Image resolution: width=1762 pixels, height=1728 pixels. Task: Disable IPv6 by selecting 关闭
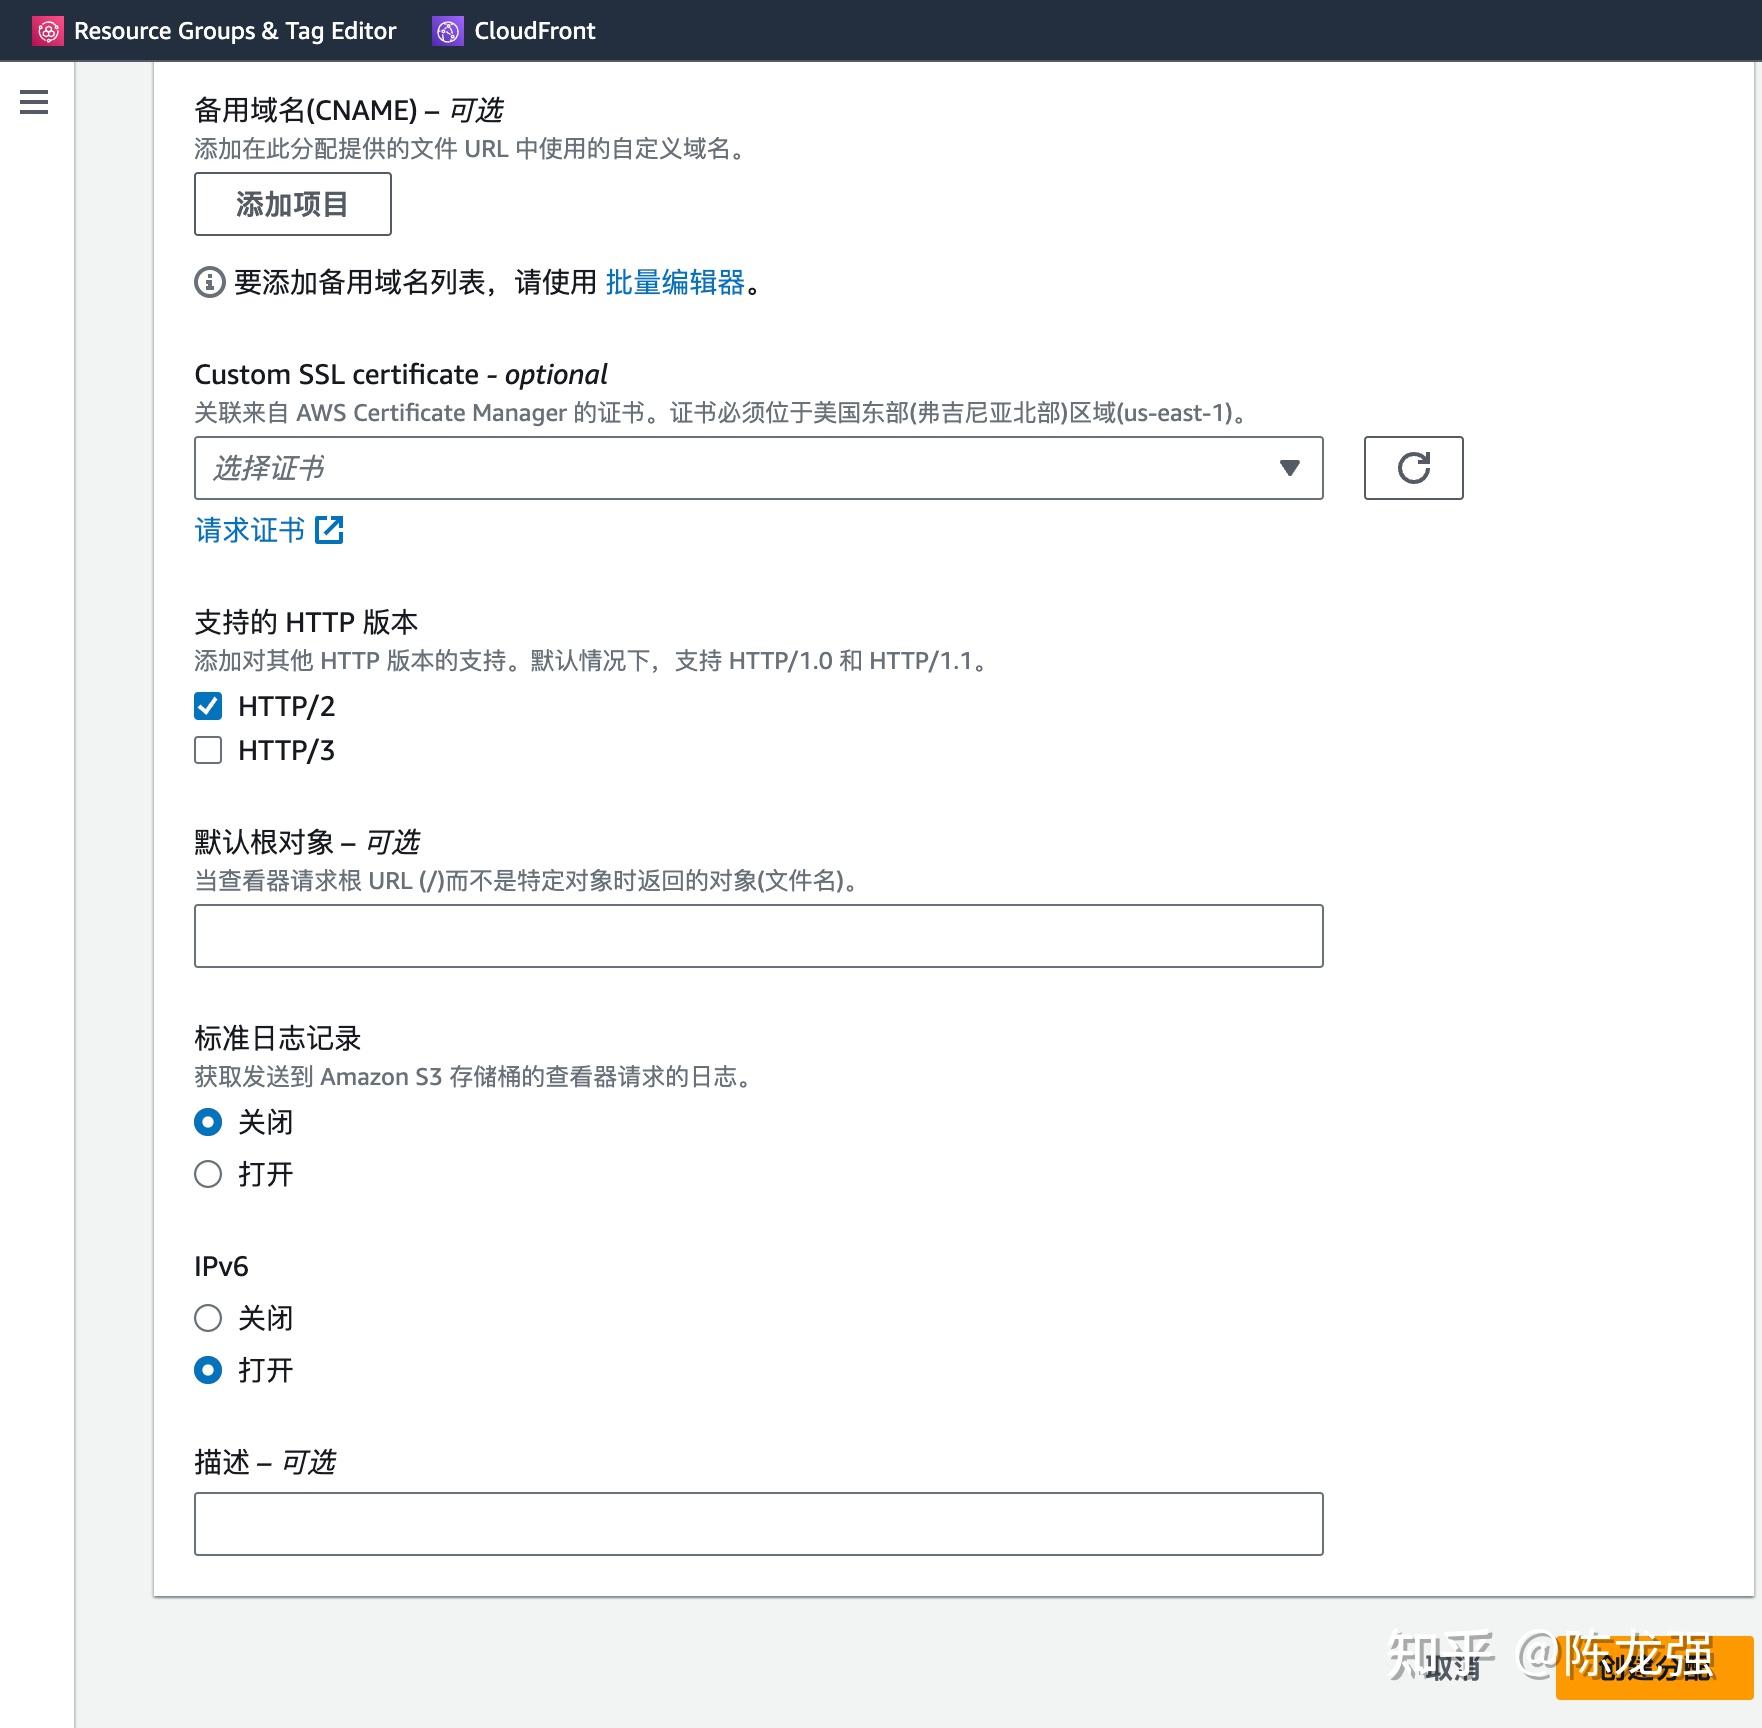tap(207, 1318)
